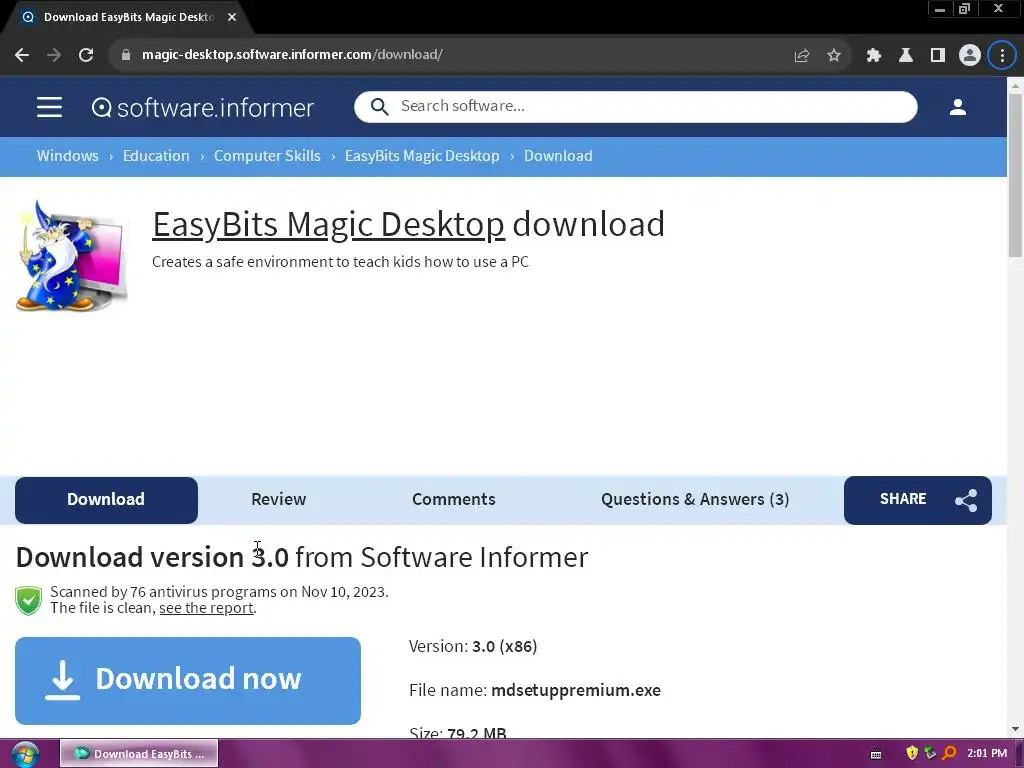Viewport: 1024px width, 768px height.
Task: Open the user account icon in header
Action: (957, 107)
